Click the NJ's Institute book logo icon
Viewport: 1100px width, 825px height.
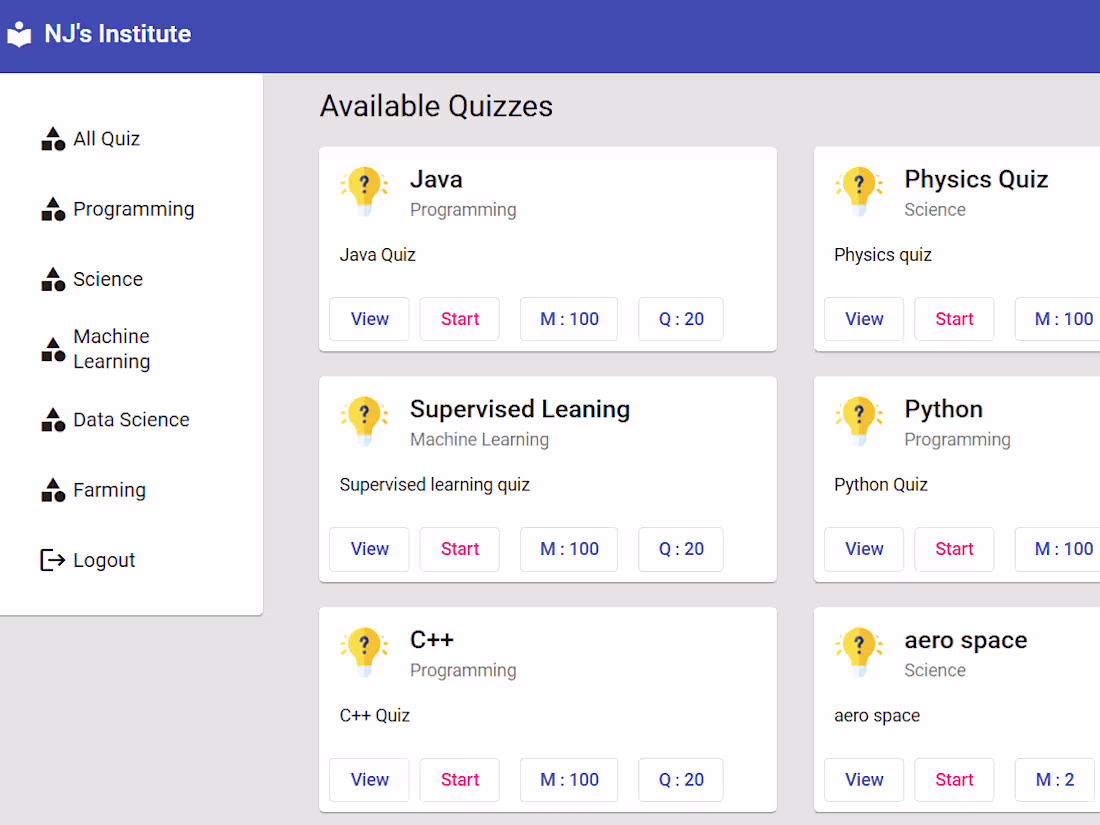click(x=19, y=33)
